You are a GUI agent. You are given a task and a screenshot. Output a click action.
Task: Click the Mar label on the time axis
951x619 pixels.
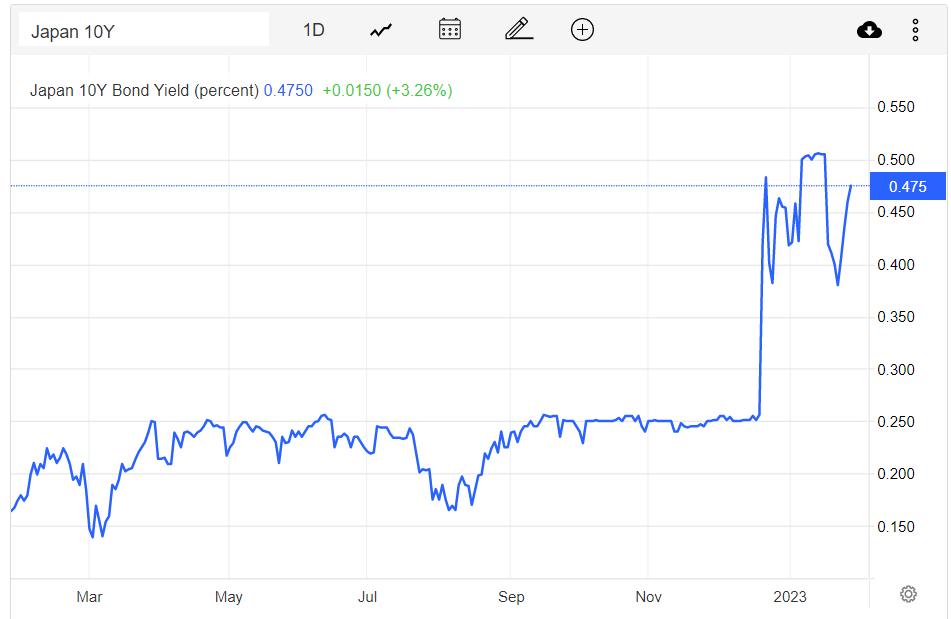click(89, 597)
